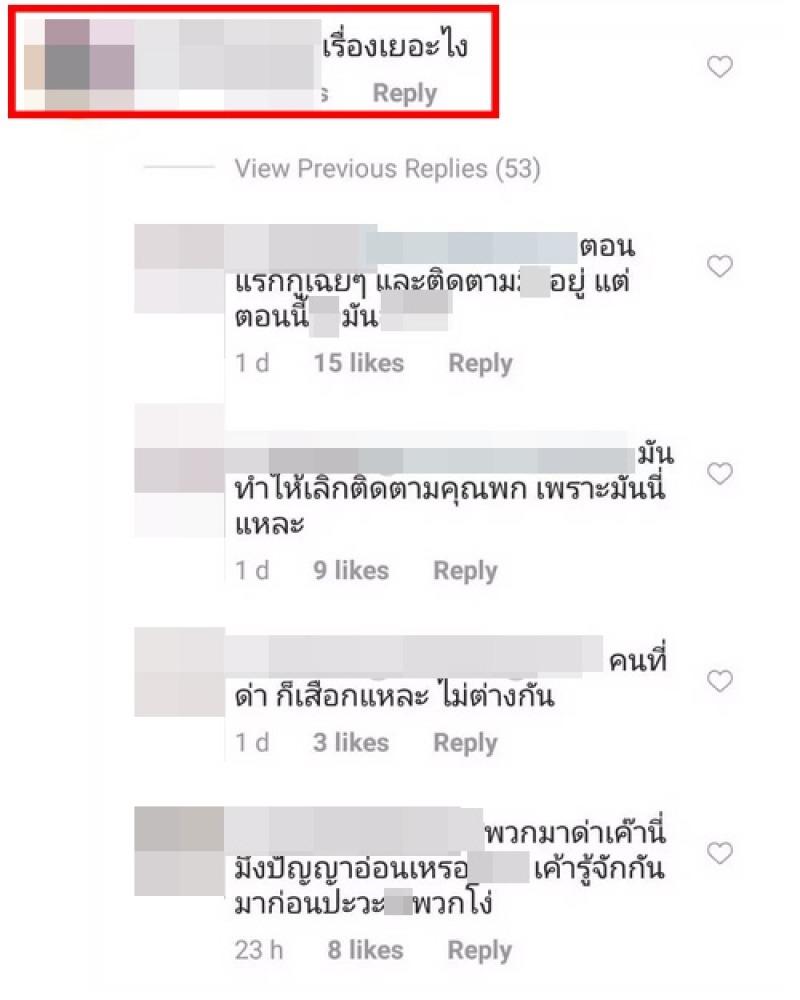This screenshot has height=1000, width=800.
Task: Tap the heart on the 15-likes reply
Action: coord(720,266)
